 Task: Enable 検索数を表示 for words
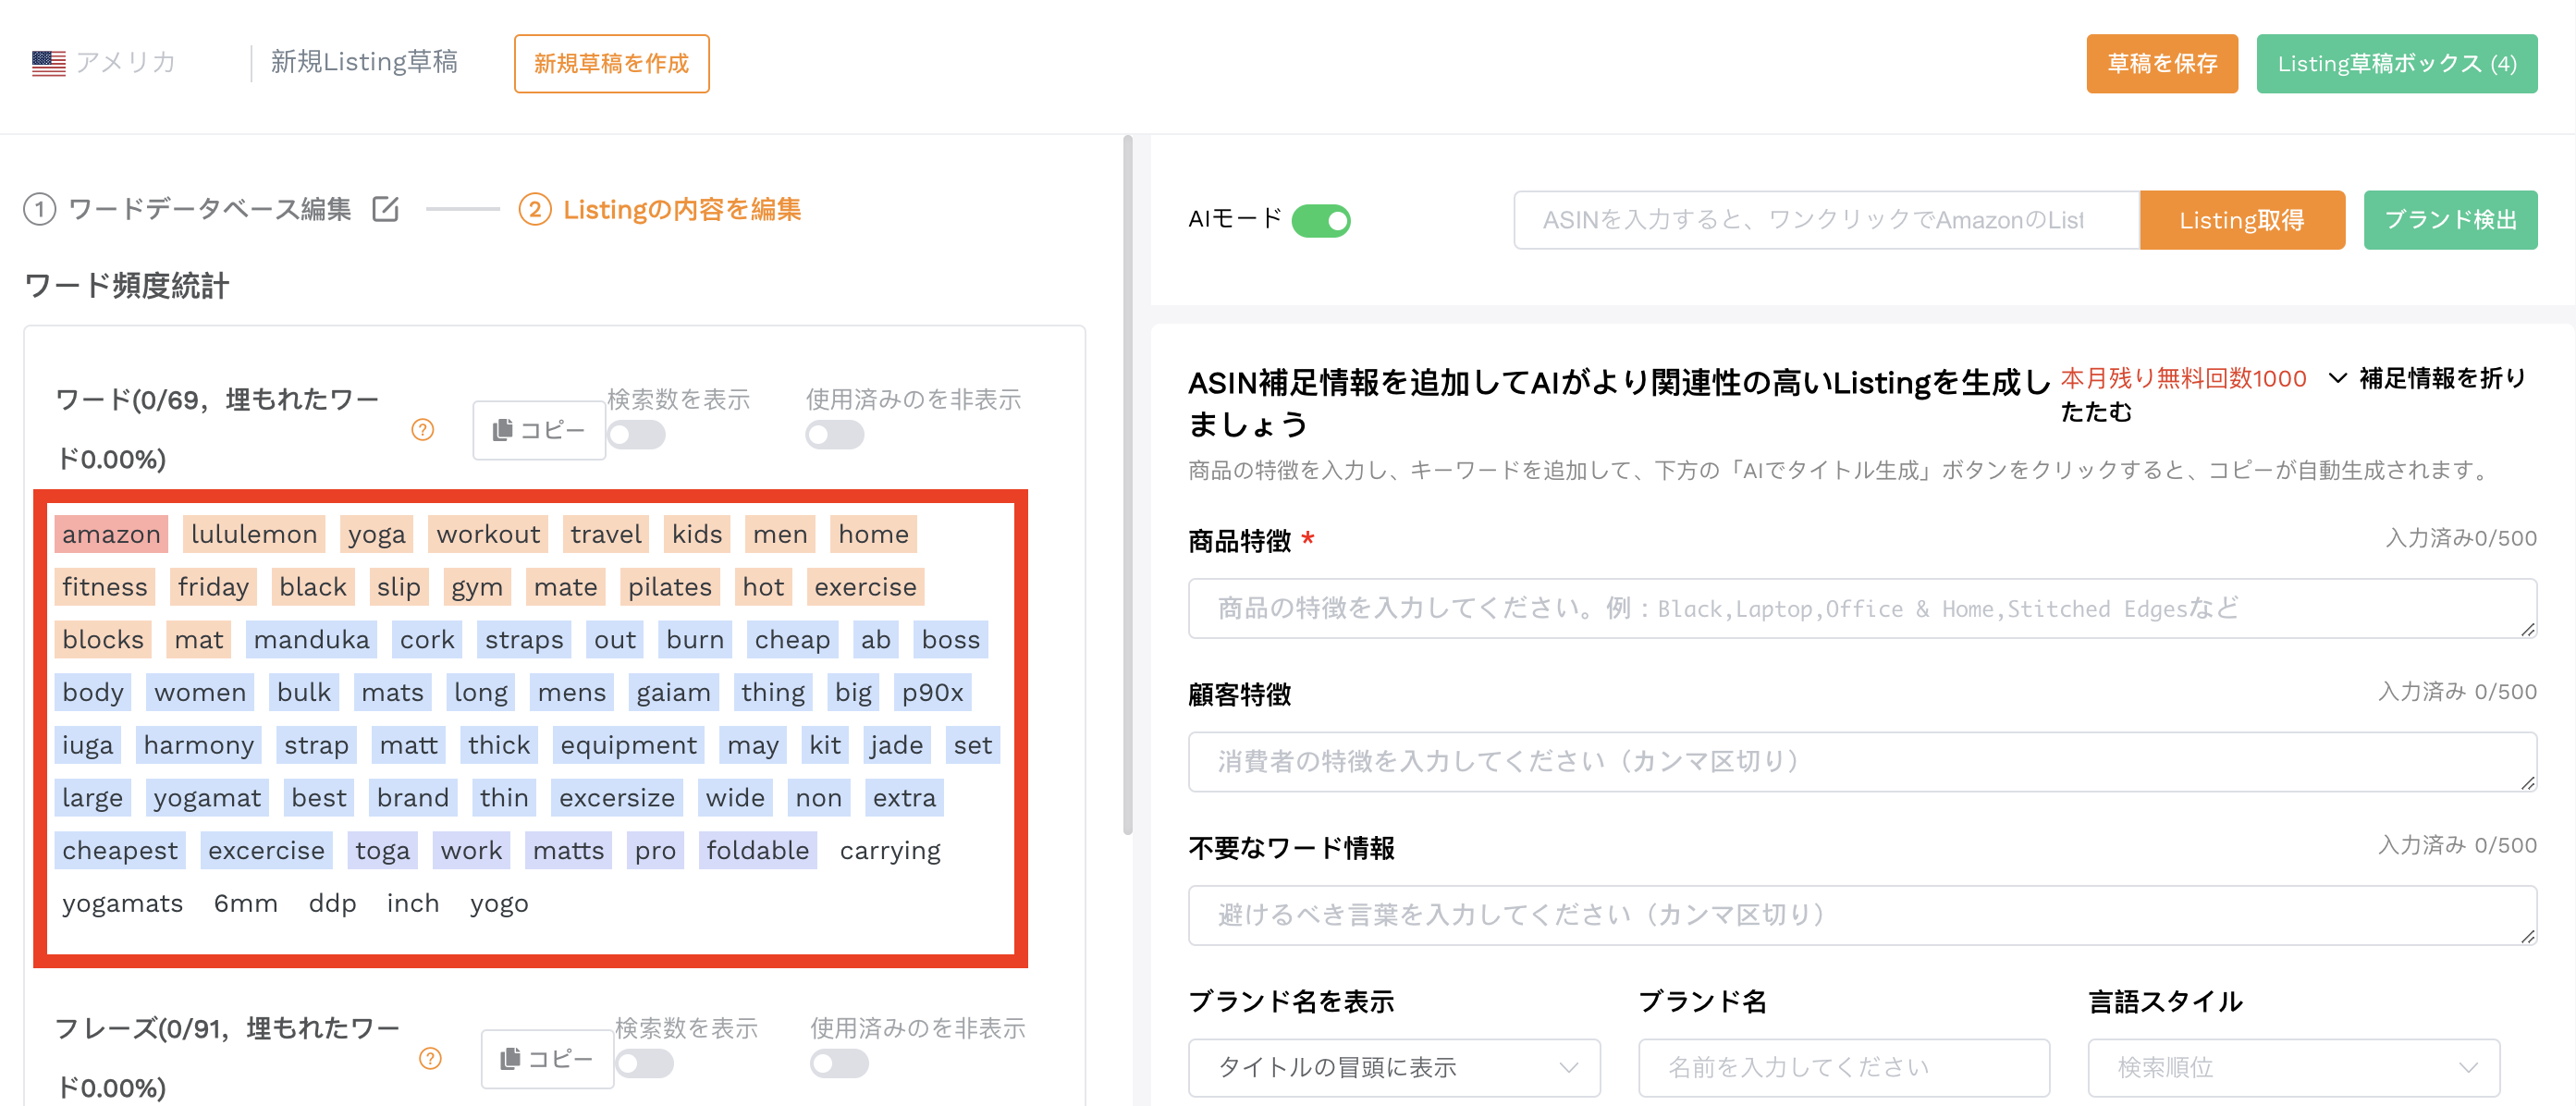coord(636,435)
